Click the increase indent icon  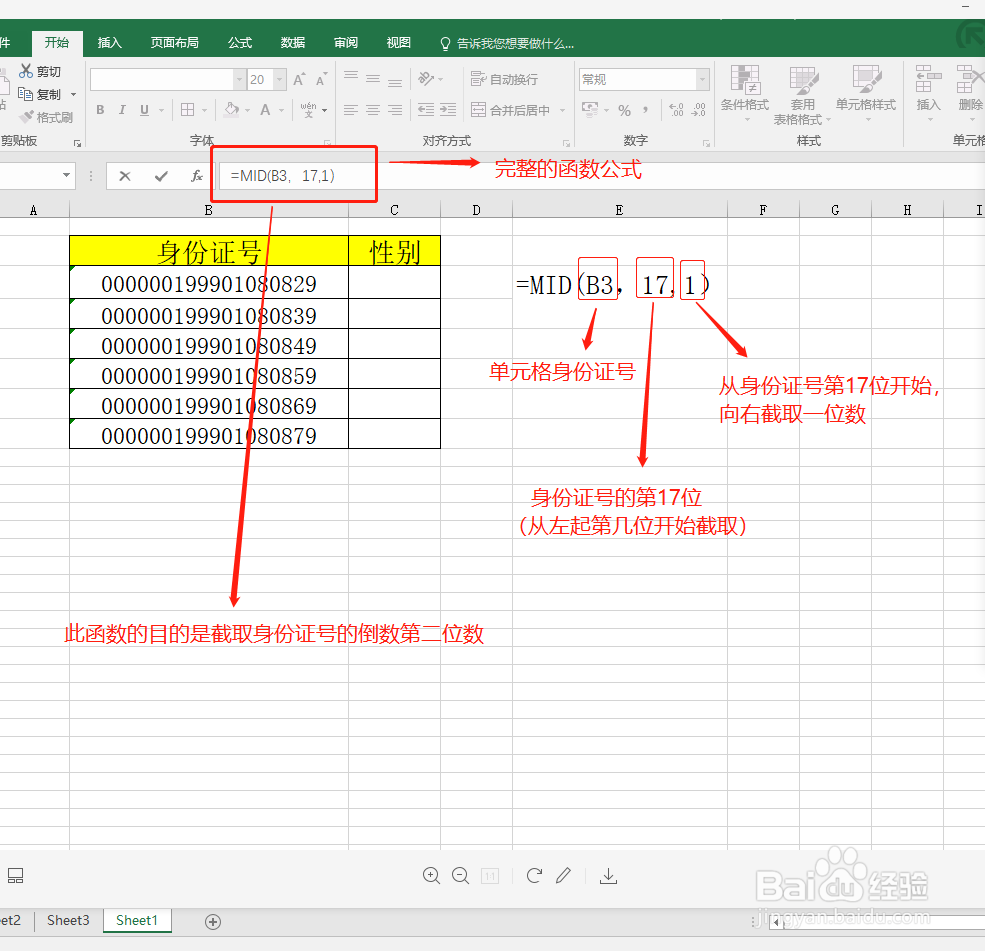448,111
